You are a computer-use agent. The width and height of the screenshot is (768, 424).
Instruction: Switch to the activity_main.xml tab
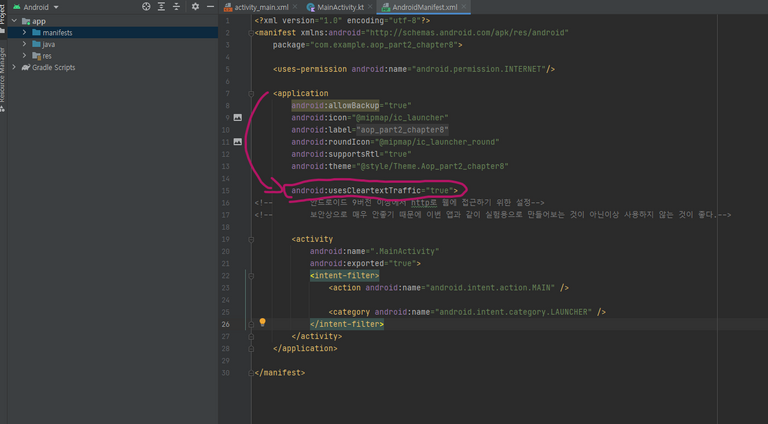pyautogui.click(x=261, y=7)
